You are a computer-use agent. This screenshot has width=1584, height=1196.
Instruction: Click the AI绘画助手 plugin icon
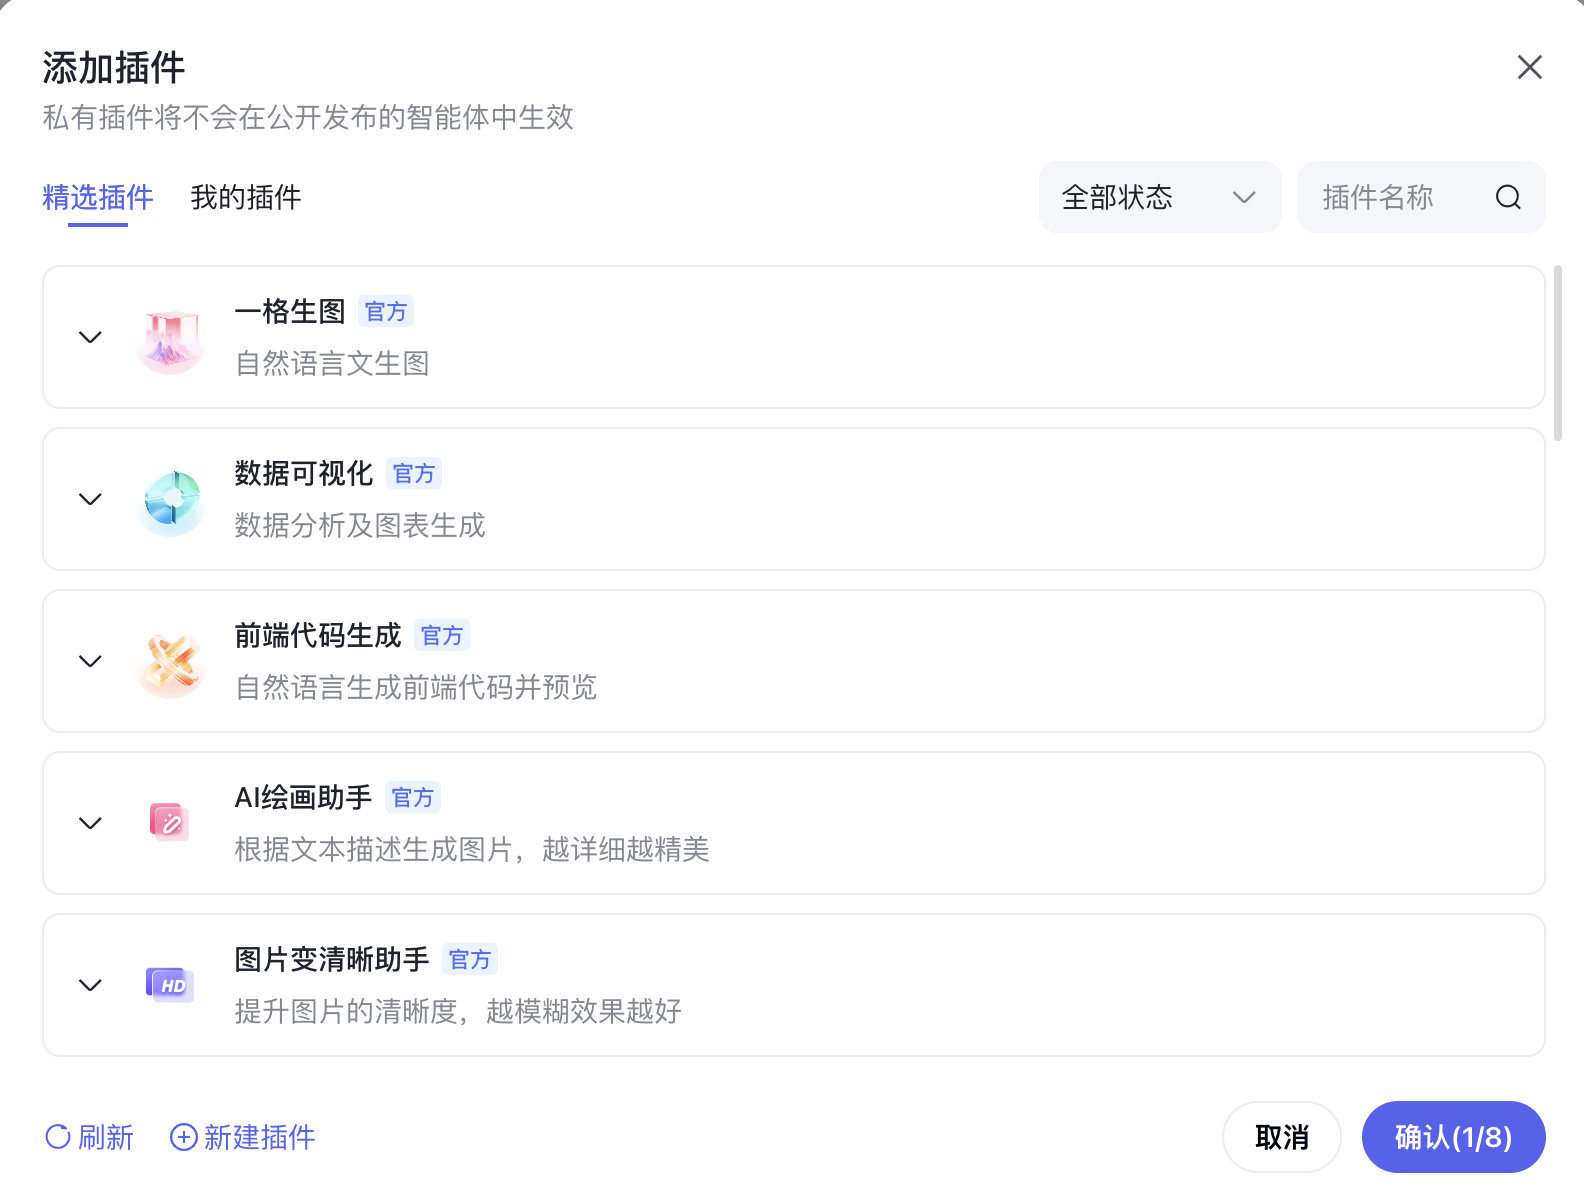pos(169,823)
